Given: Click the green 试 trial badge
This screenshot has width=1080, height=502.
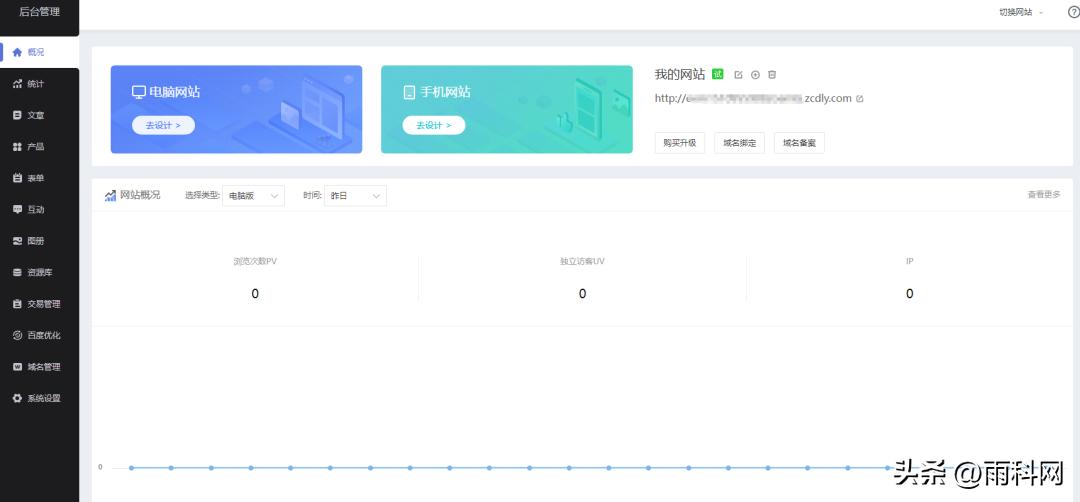Looking at the screenshot, I should (x=718, y=74).
